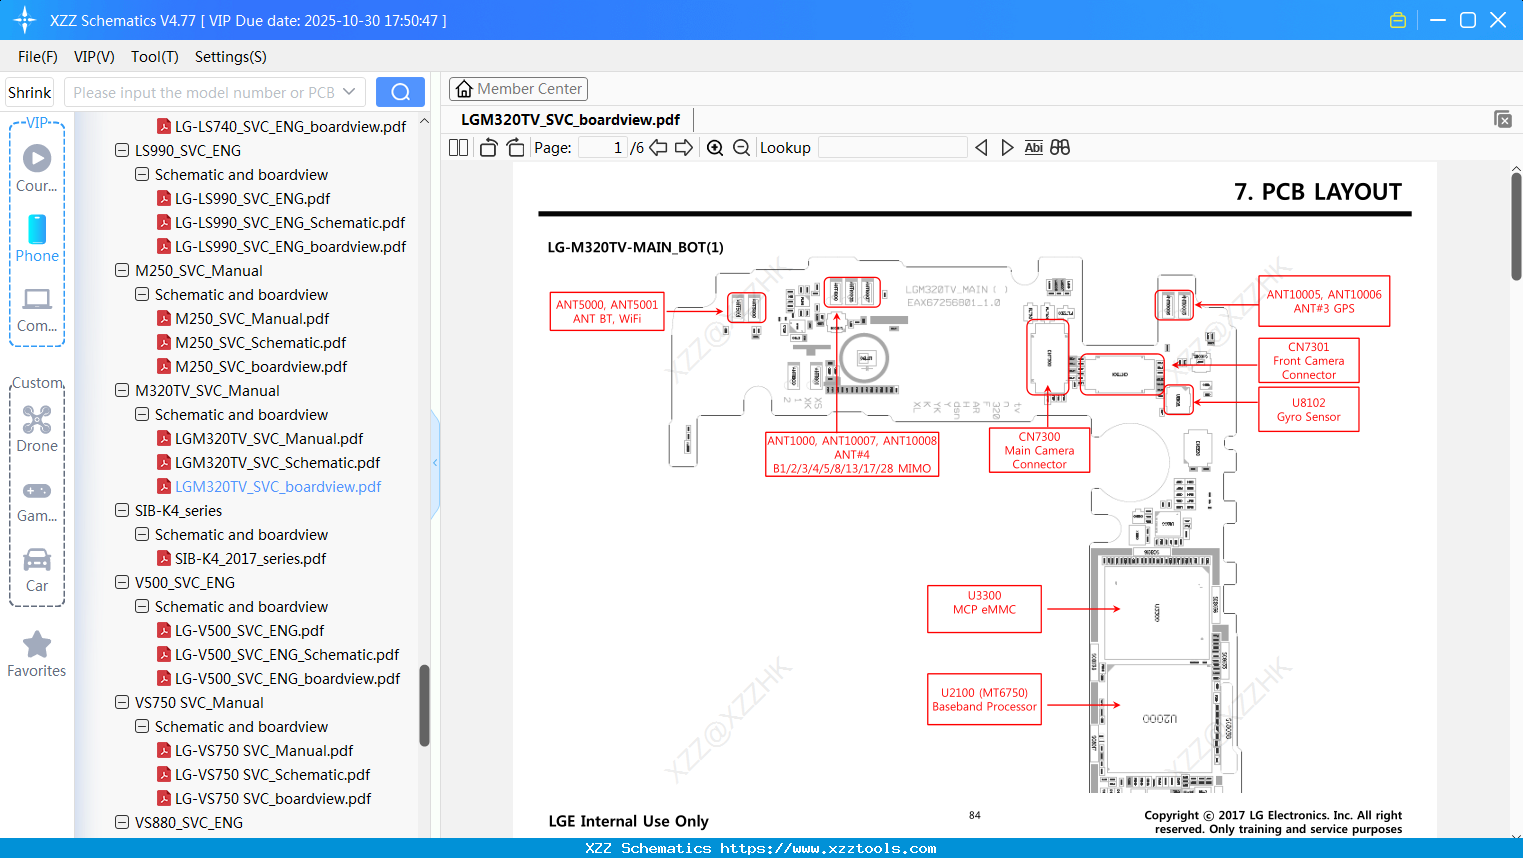Find previous lookup match
Screen dimensions: 1523x858
coord(981,148)
